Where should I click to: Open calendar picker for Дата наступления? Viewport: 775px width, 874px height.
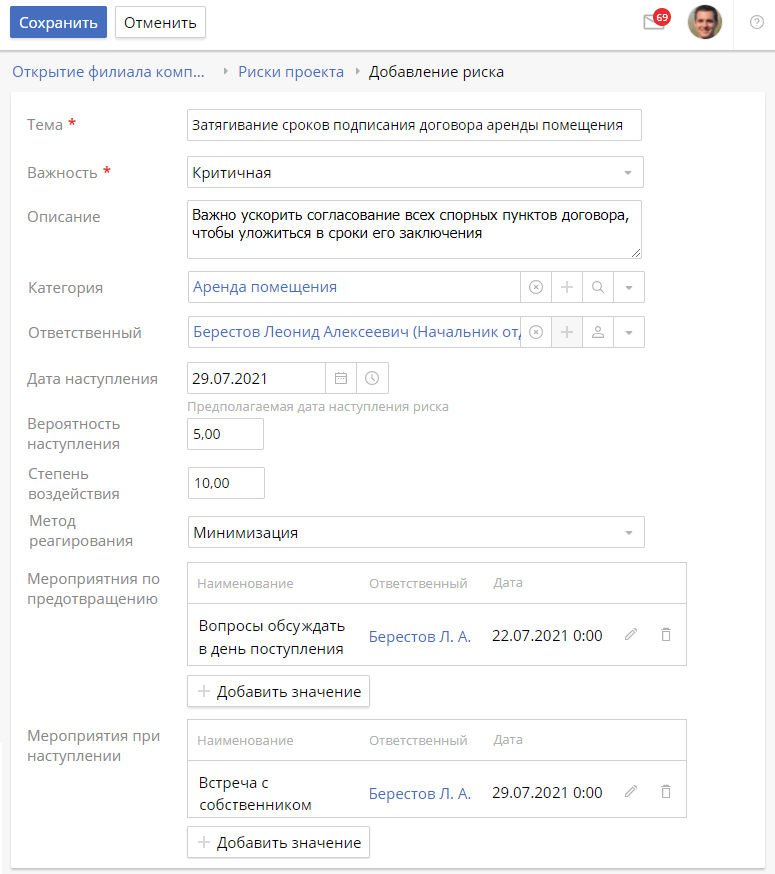click(341, 378)
